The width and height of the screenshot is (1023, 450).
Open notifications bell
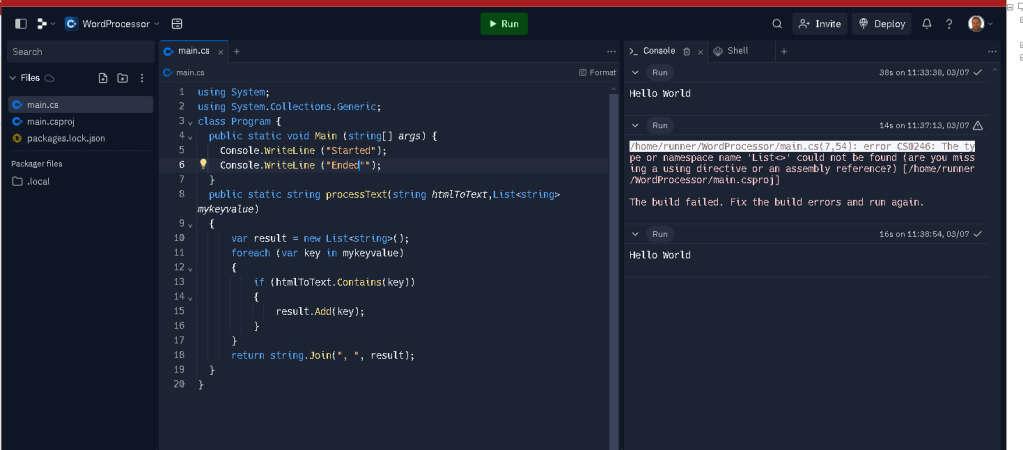(926, 24)
